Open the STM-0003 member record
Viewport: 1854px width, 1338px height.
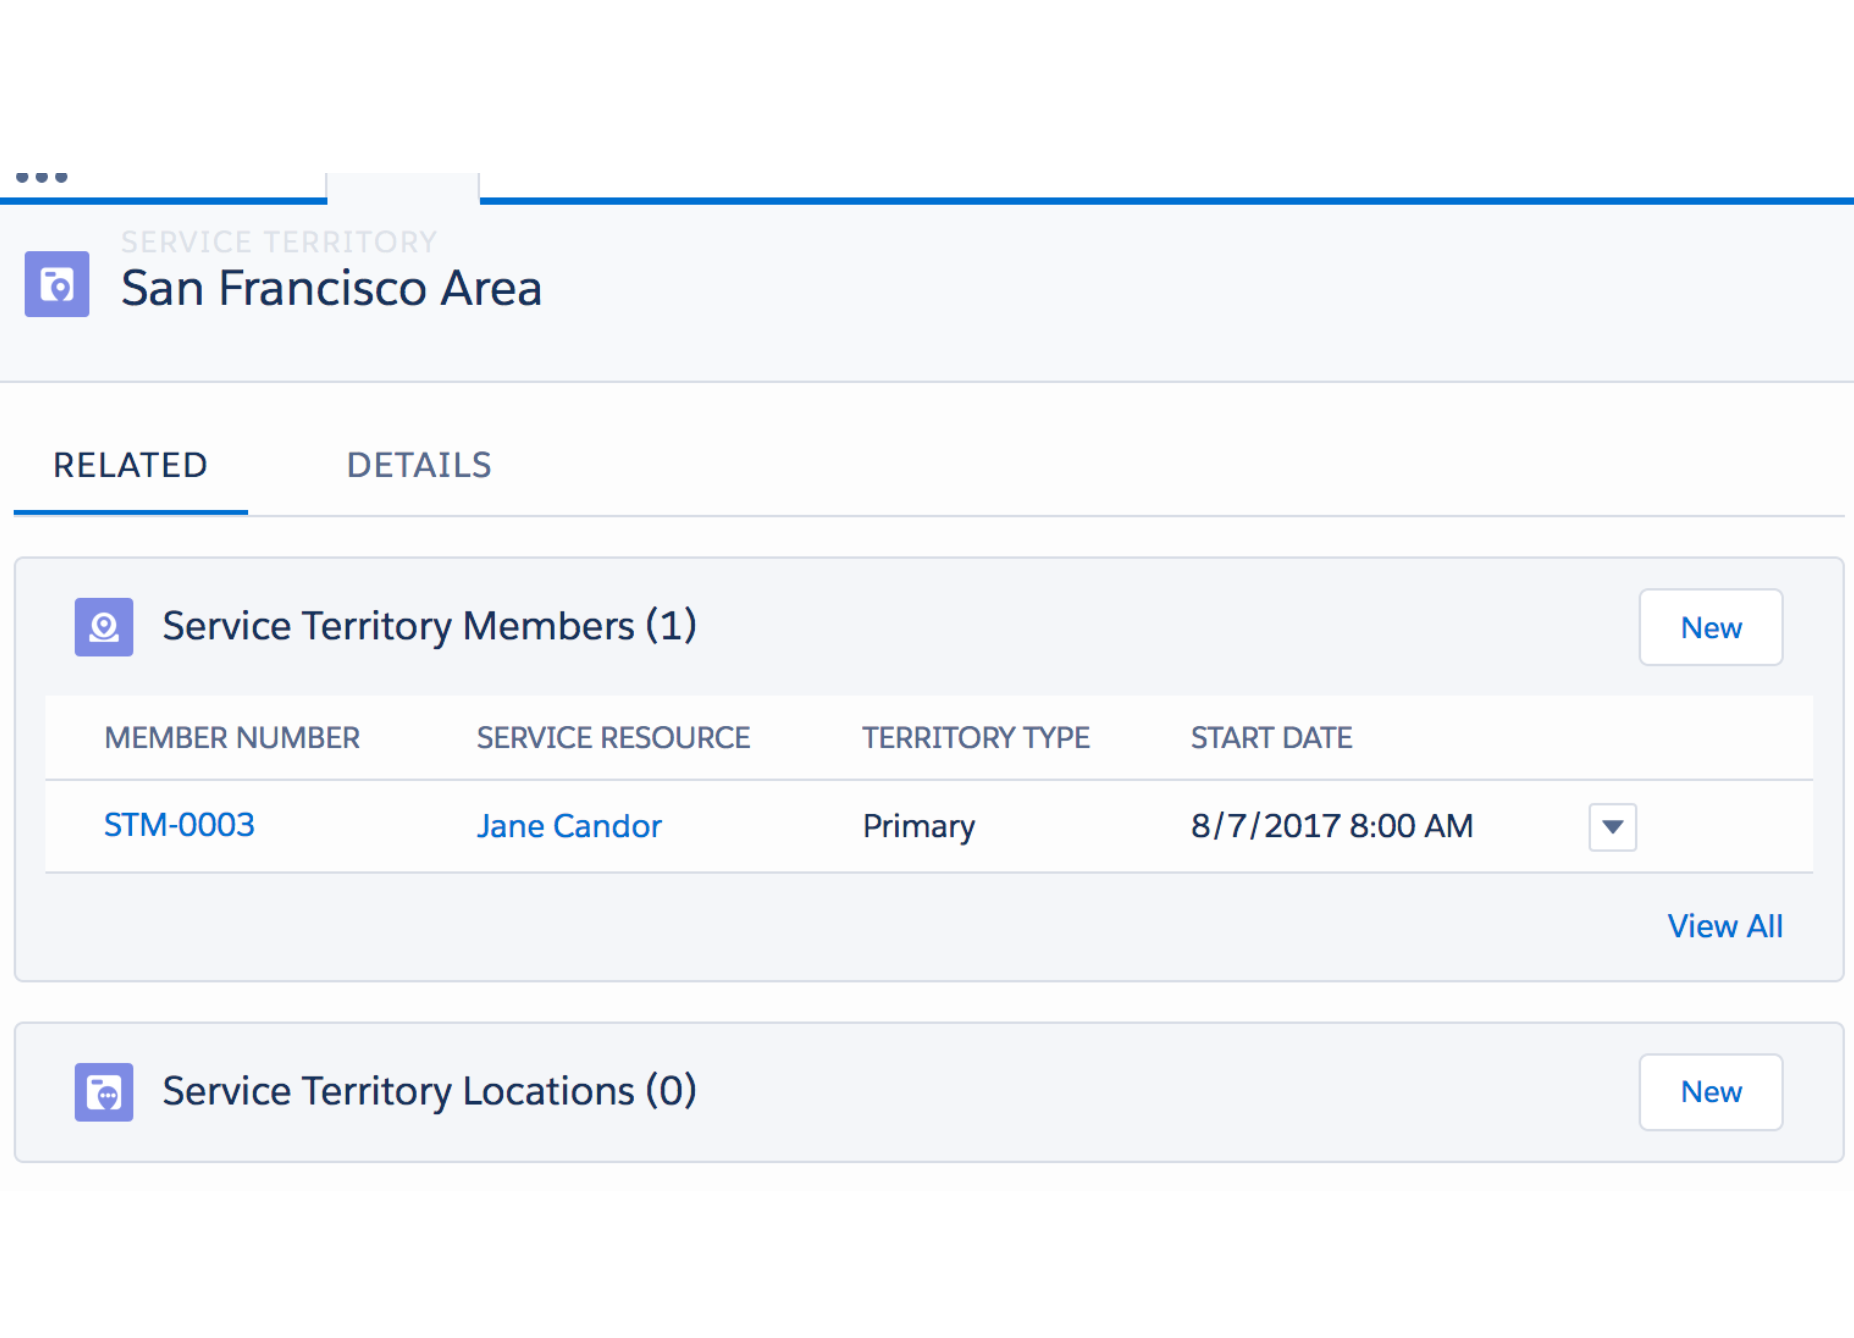click(179, 826)
